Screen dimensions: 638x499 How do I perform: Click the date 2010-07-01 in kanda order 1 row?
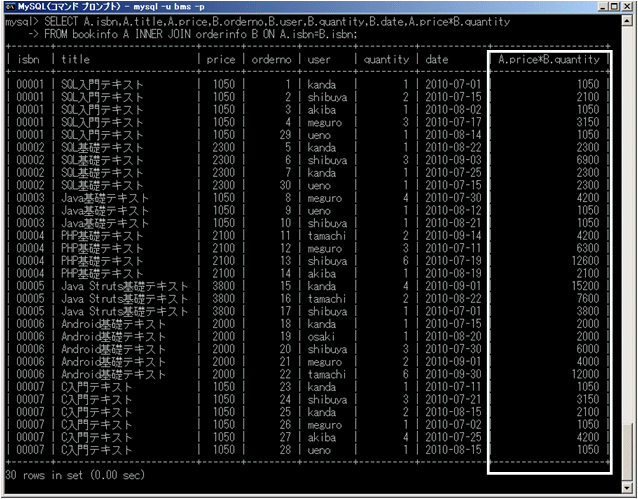click(x=453, y=85)
